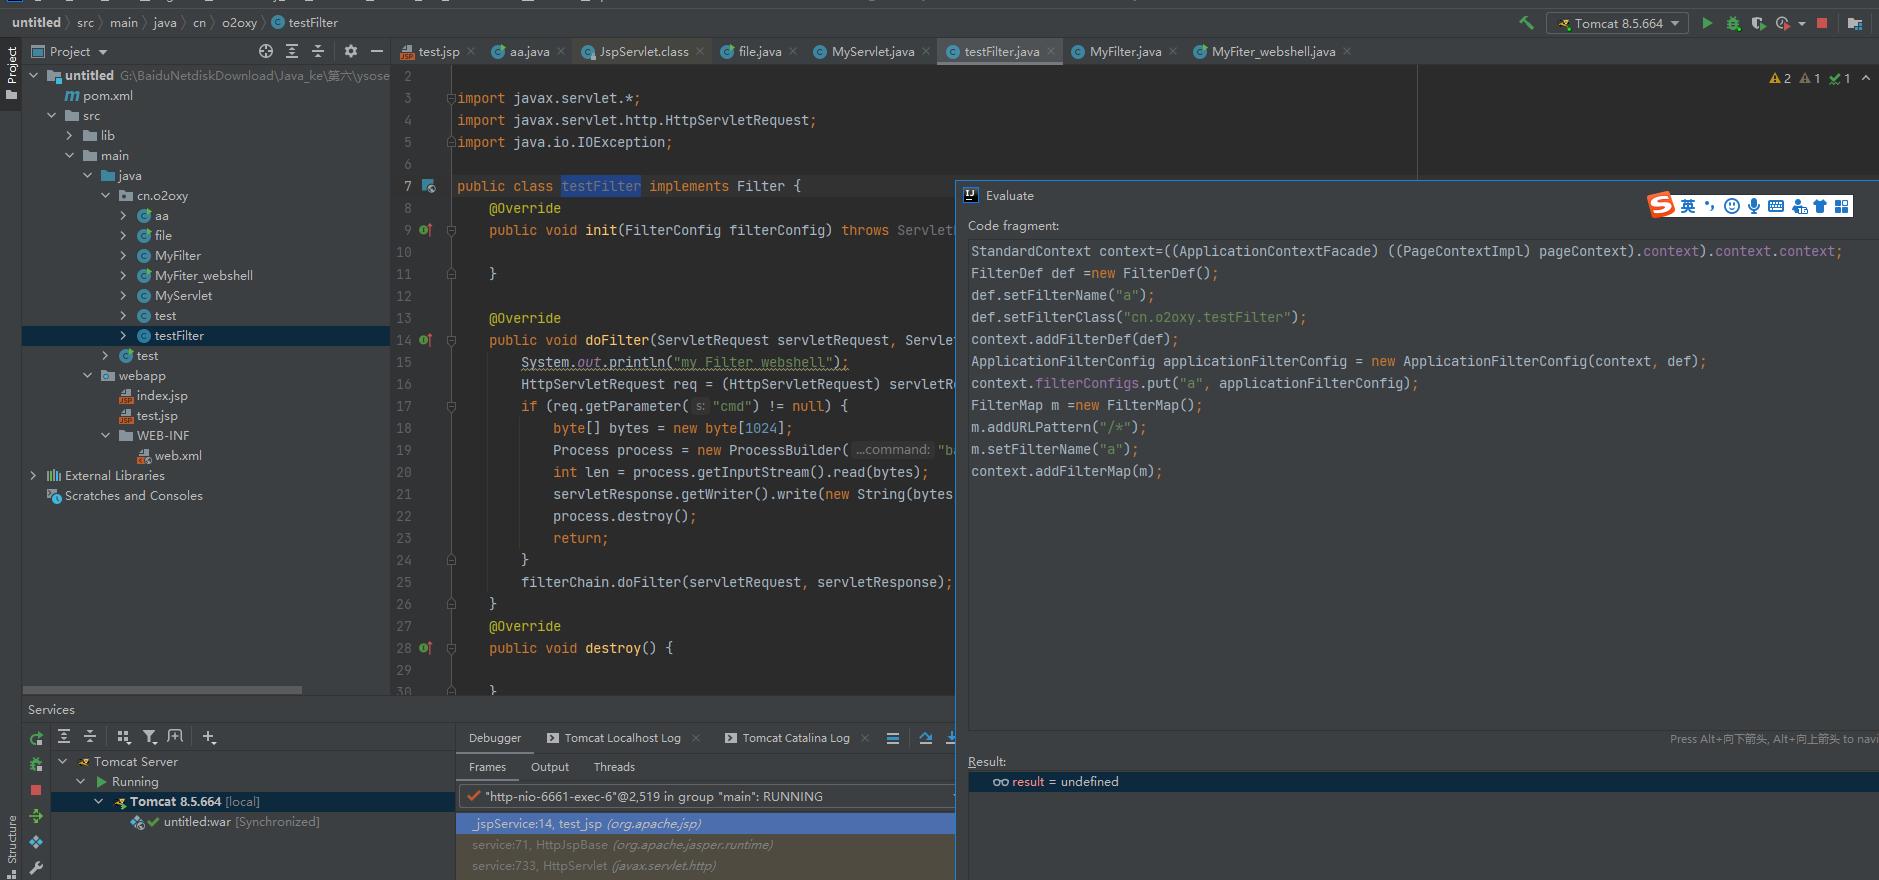This screenshot has height=880, width=1879.
Task: Select the service:71, HttpJspBase stack frame
Action: (x=705, y=845)
